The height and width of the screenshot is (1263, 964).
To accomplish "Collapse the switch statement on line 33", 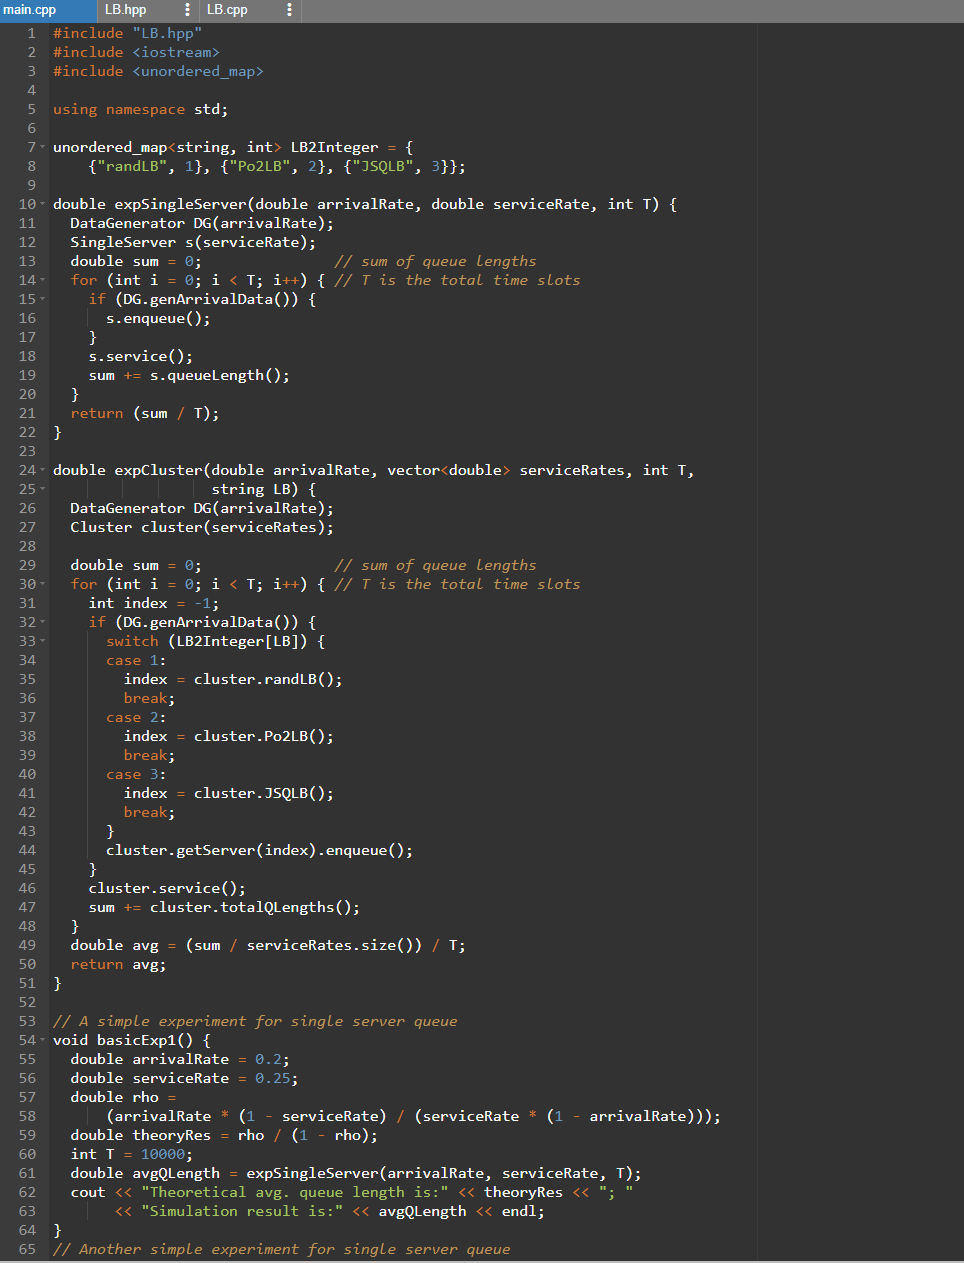I will click(43, 641).
